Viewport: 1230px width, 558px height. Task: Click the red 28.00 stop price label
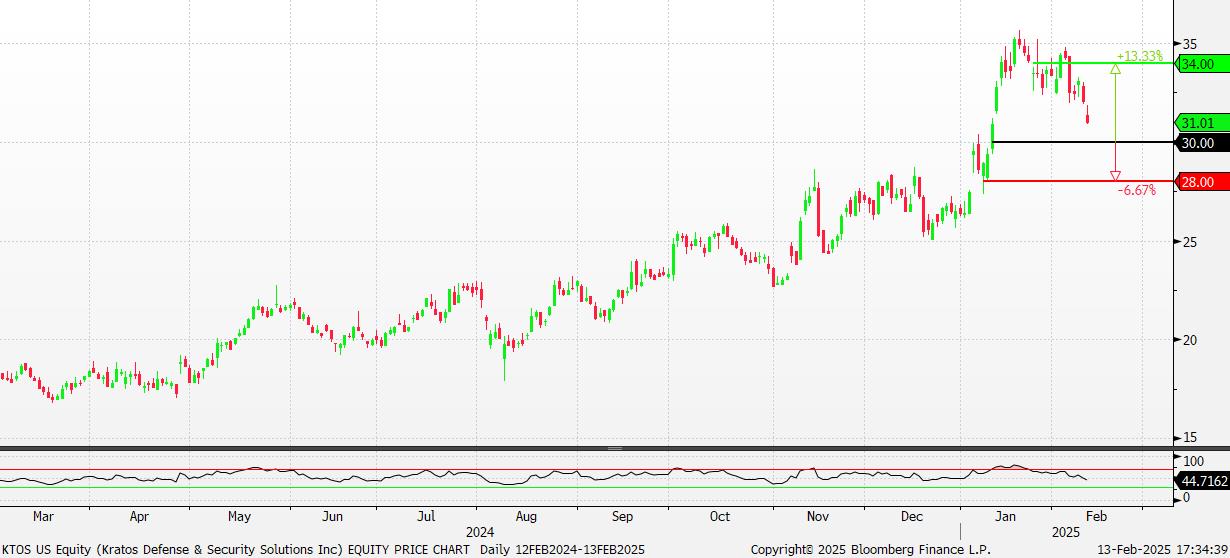pos(1201,181)
